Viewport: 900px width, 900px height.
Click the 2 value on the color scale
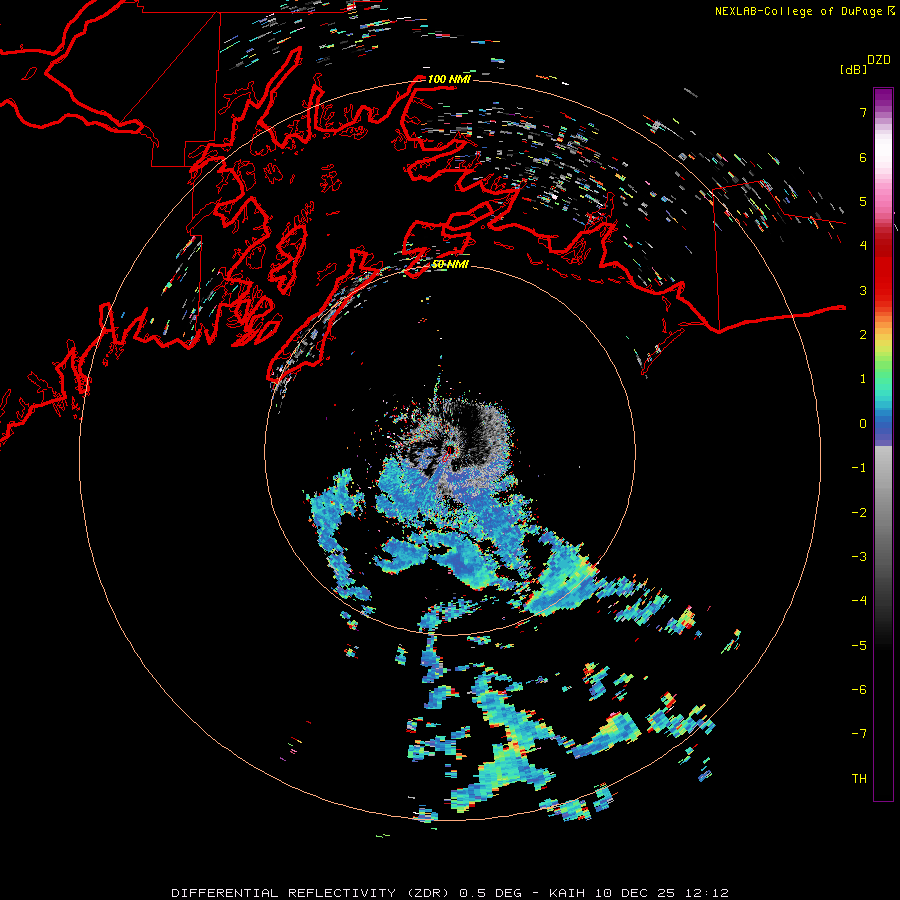(x=863, y=335)
